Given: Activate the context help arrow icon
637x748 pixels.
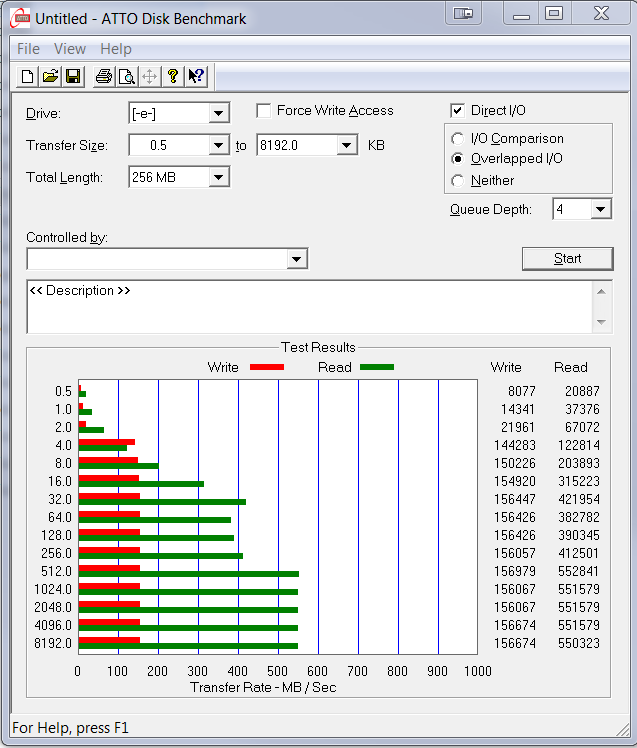Looking at the screenshot, I should tap(196, 77).
